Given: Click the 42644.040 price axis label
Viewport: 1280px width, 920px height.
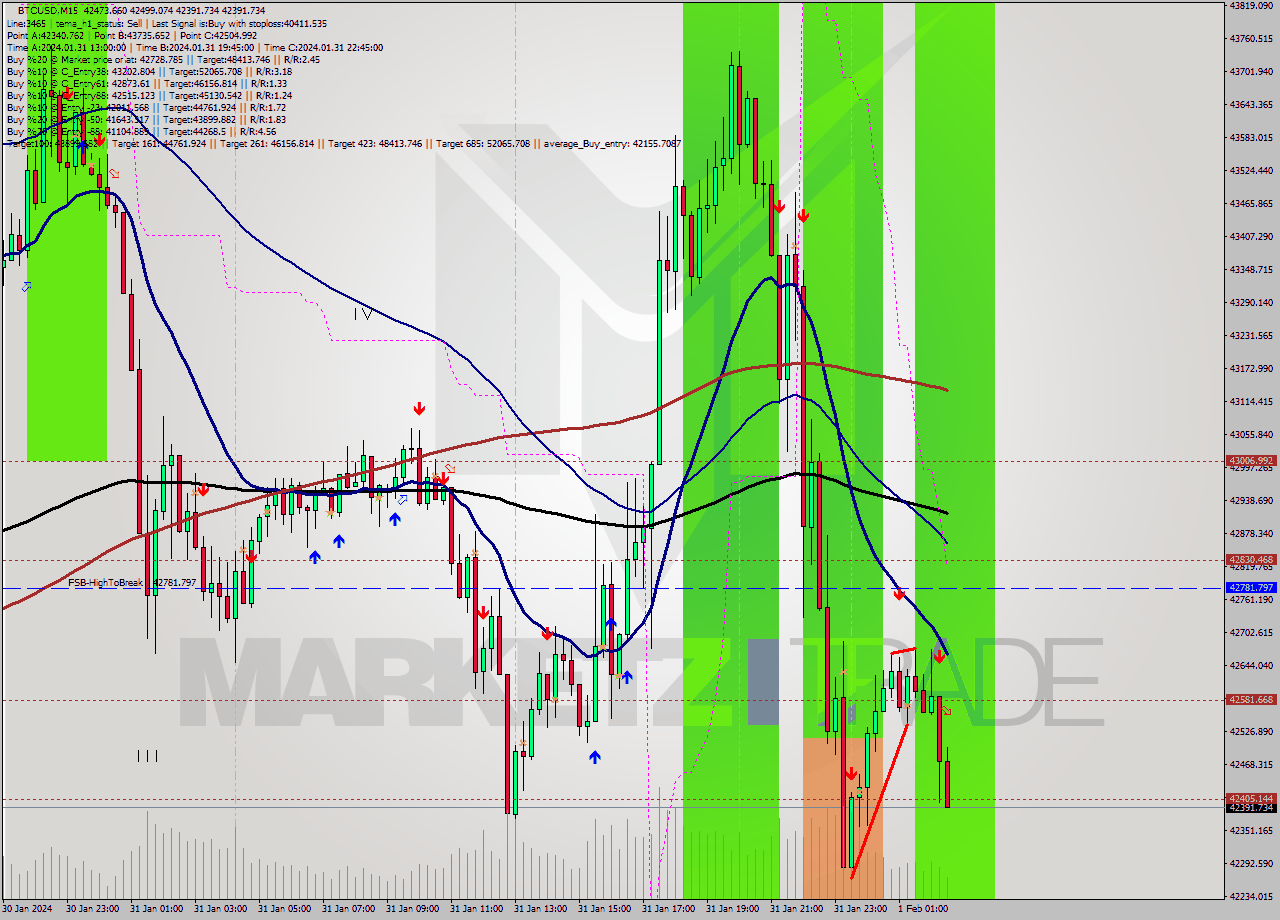Looking at the screenshot, I should 1251,665.
